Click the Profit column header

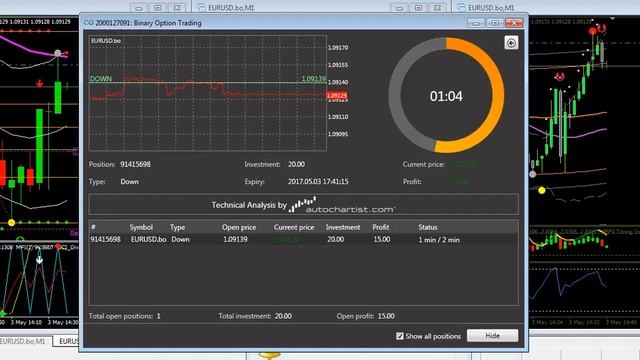(x=380, y=227)
